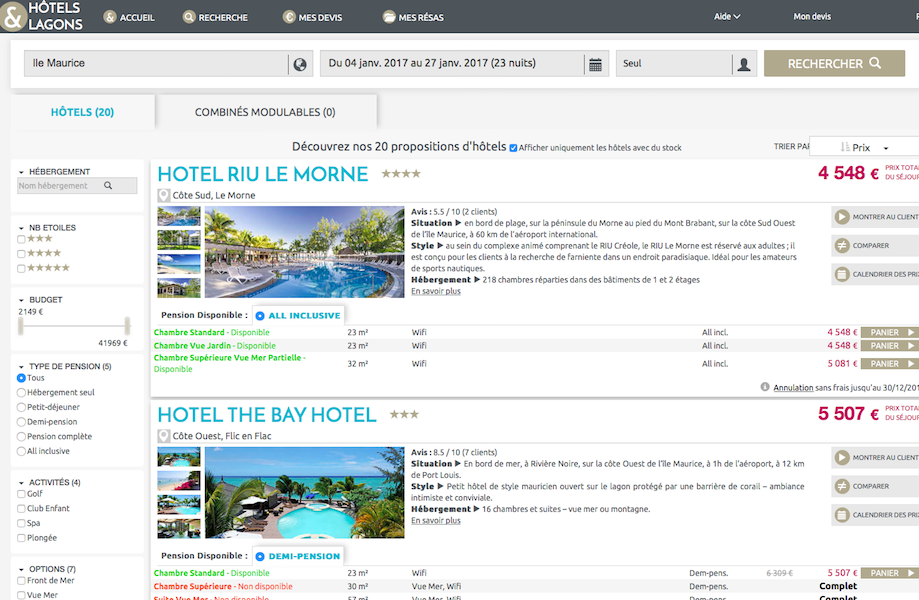Open Mon devis in the top bar
The image size is (919, 600).
812,16
